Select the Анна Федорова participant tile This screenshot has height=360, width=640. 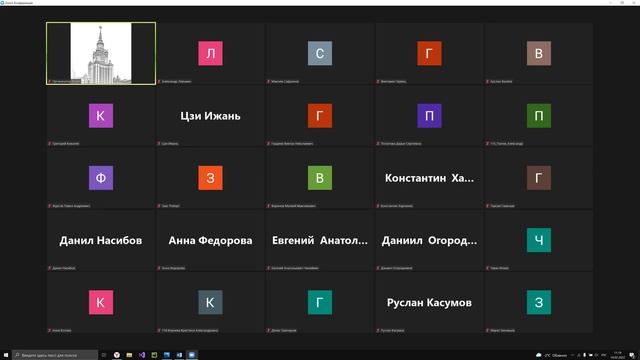pos(210,240)
